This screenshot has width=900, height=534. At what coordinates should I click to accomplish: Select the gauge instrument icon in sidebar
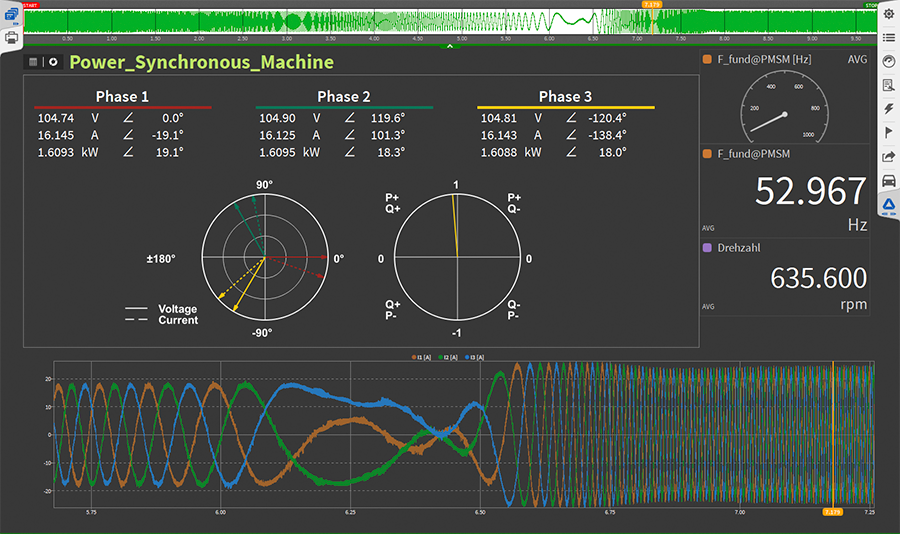[888, 61]
